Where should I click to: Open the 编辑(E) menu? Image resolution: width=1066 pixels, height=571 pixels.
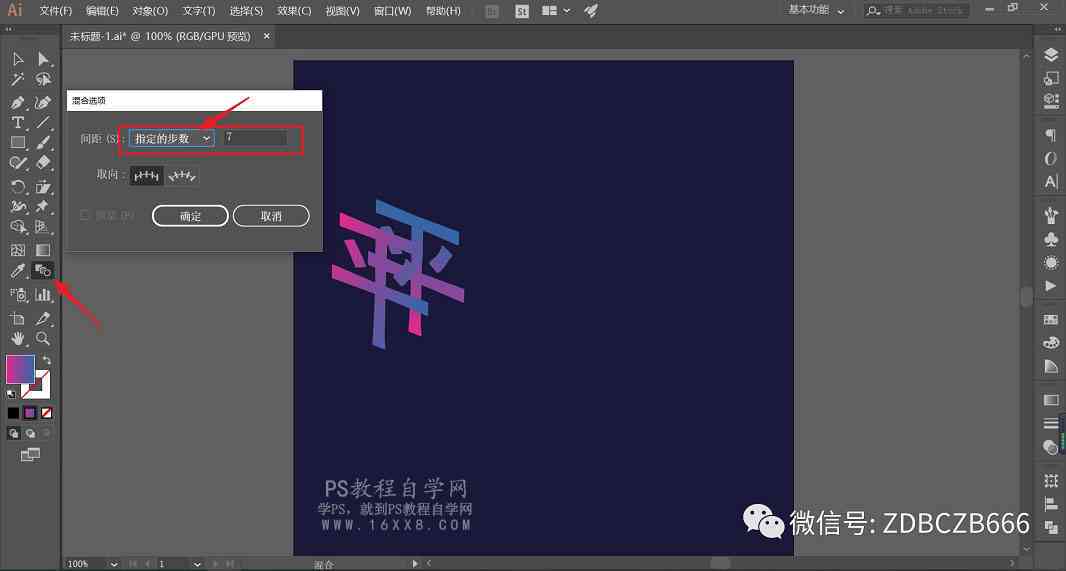tap(102, 11)
